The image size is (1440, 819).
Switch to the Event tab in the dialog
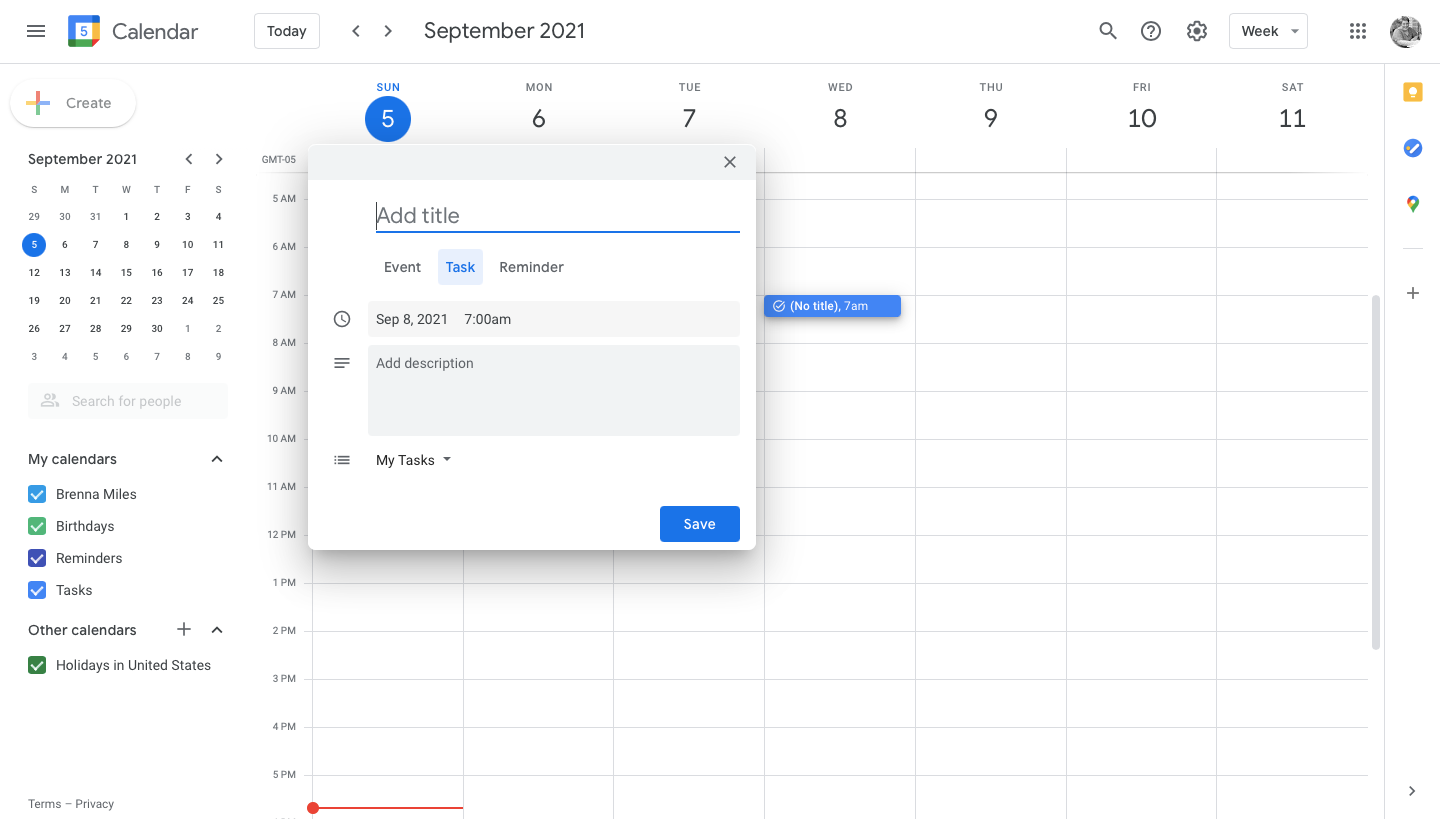402,267
